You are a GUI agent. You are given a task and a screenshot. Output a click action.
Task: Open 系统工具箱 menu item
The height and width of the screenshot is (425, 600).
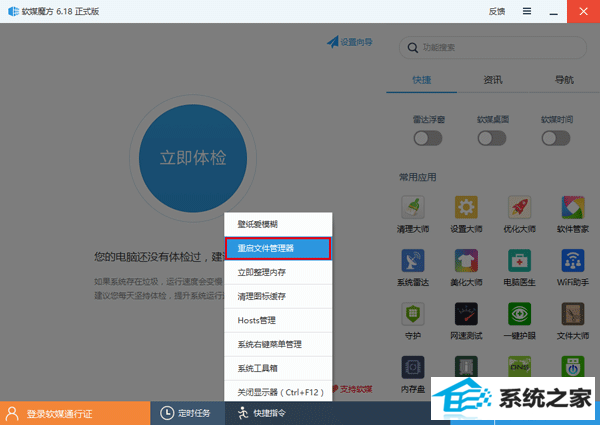[x=278, y=368]
